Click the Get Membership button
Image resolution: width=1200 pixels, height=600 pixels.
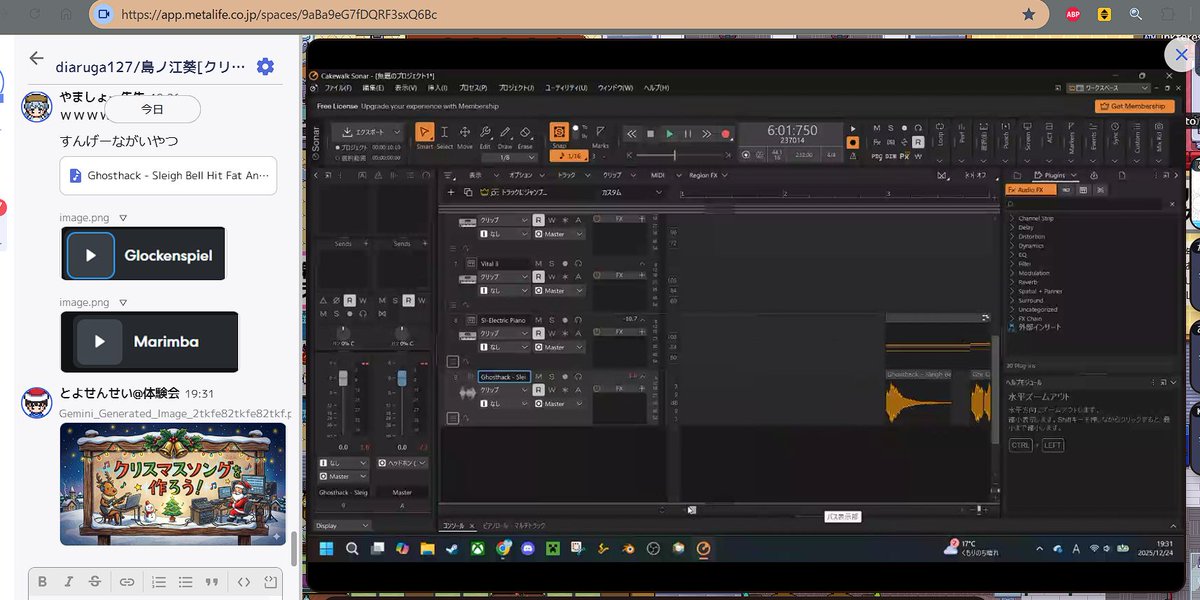click(x=1134, y=106)
